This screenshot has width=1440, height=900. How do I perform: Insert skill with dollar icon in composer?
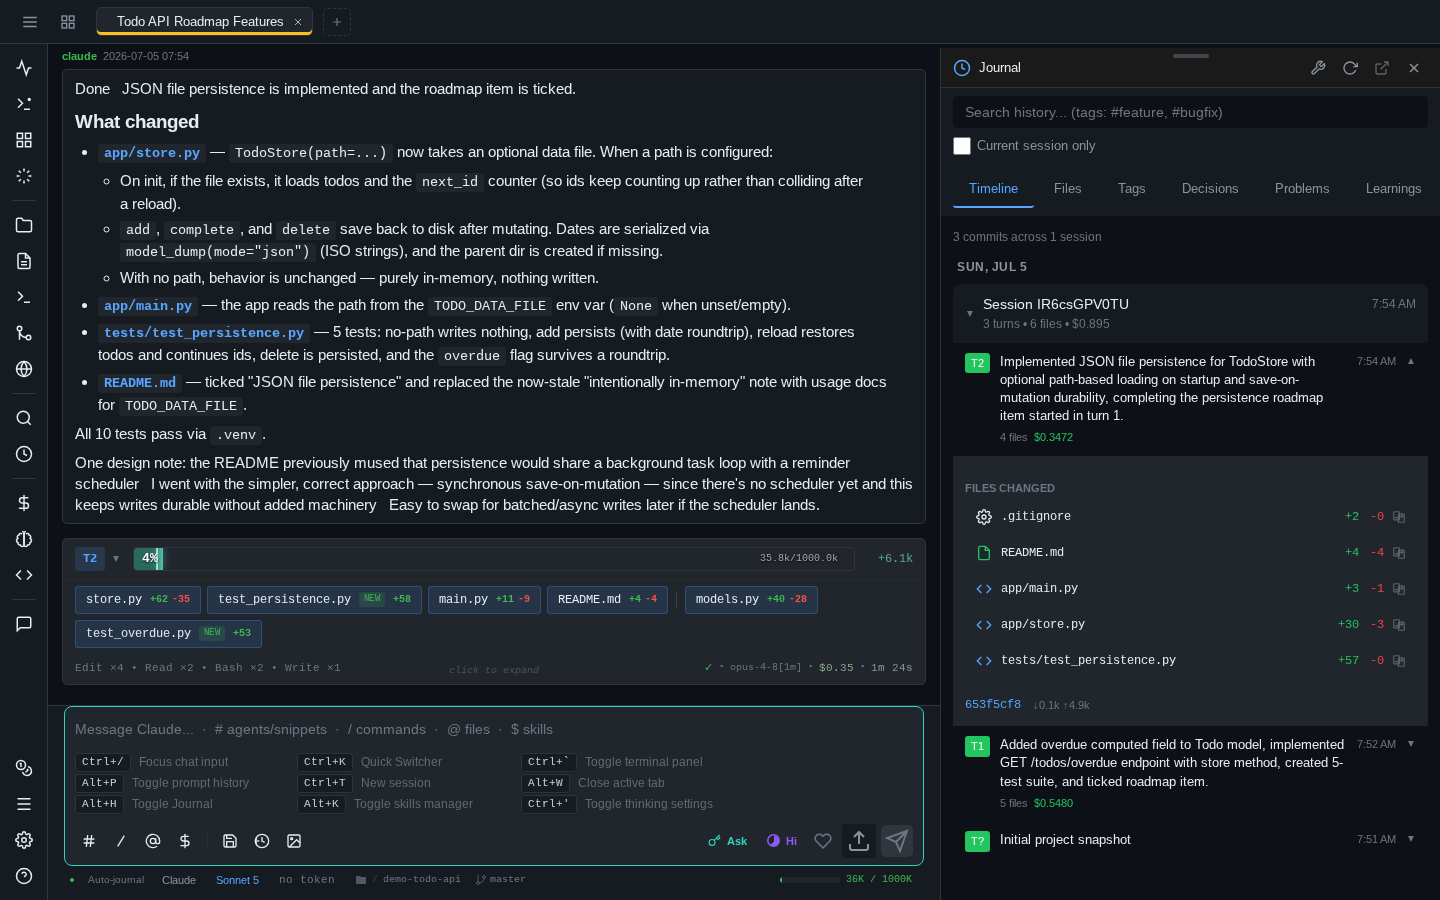(185, 841)
